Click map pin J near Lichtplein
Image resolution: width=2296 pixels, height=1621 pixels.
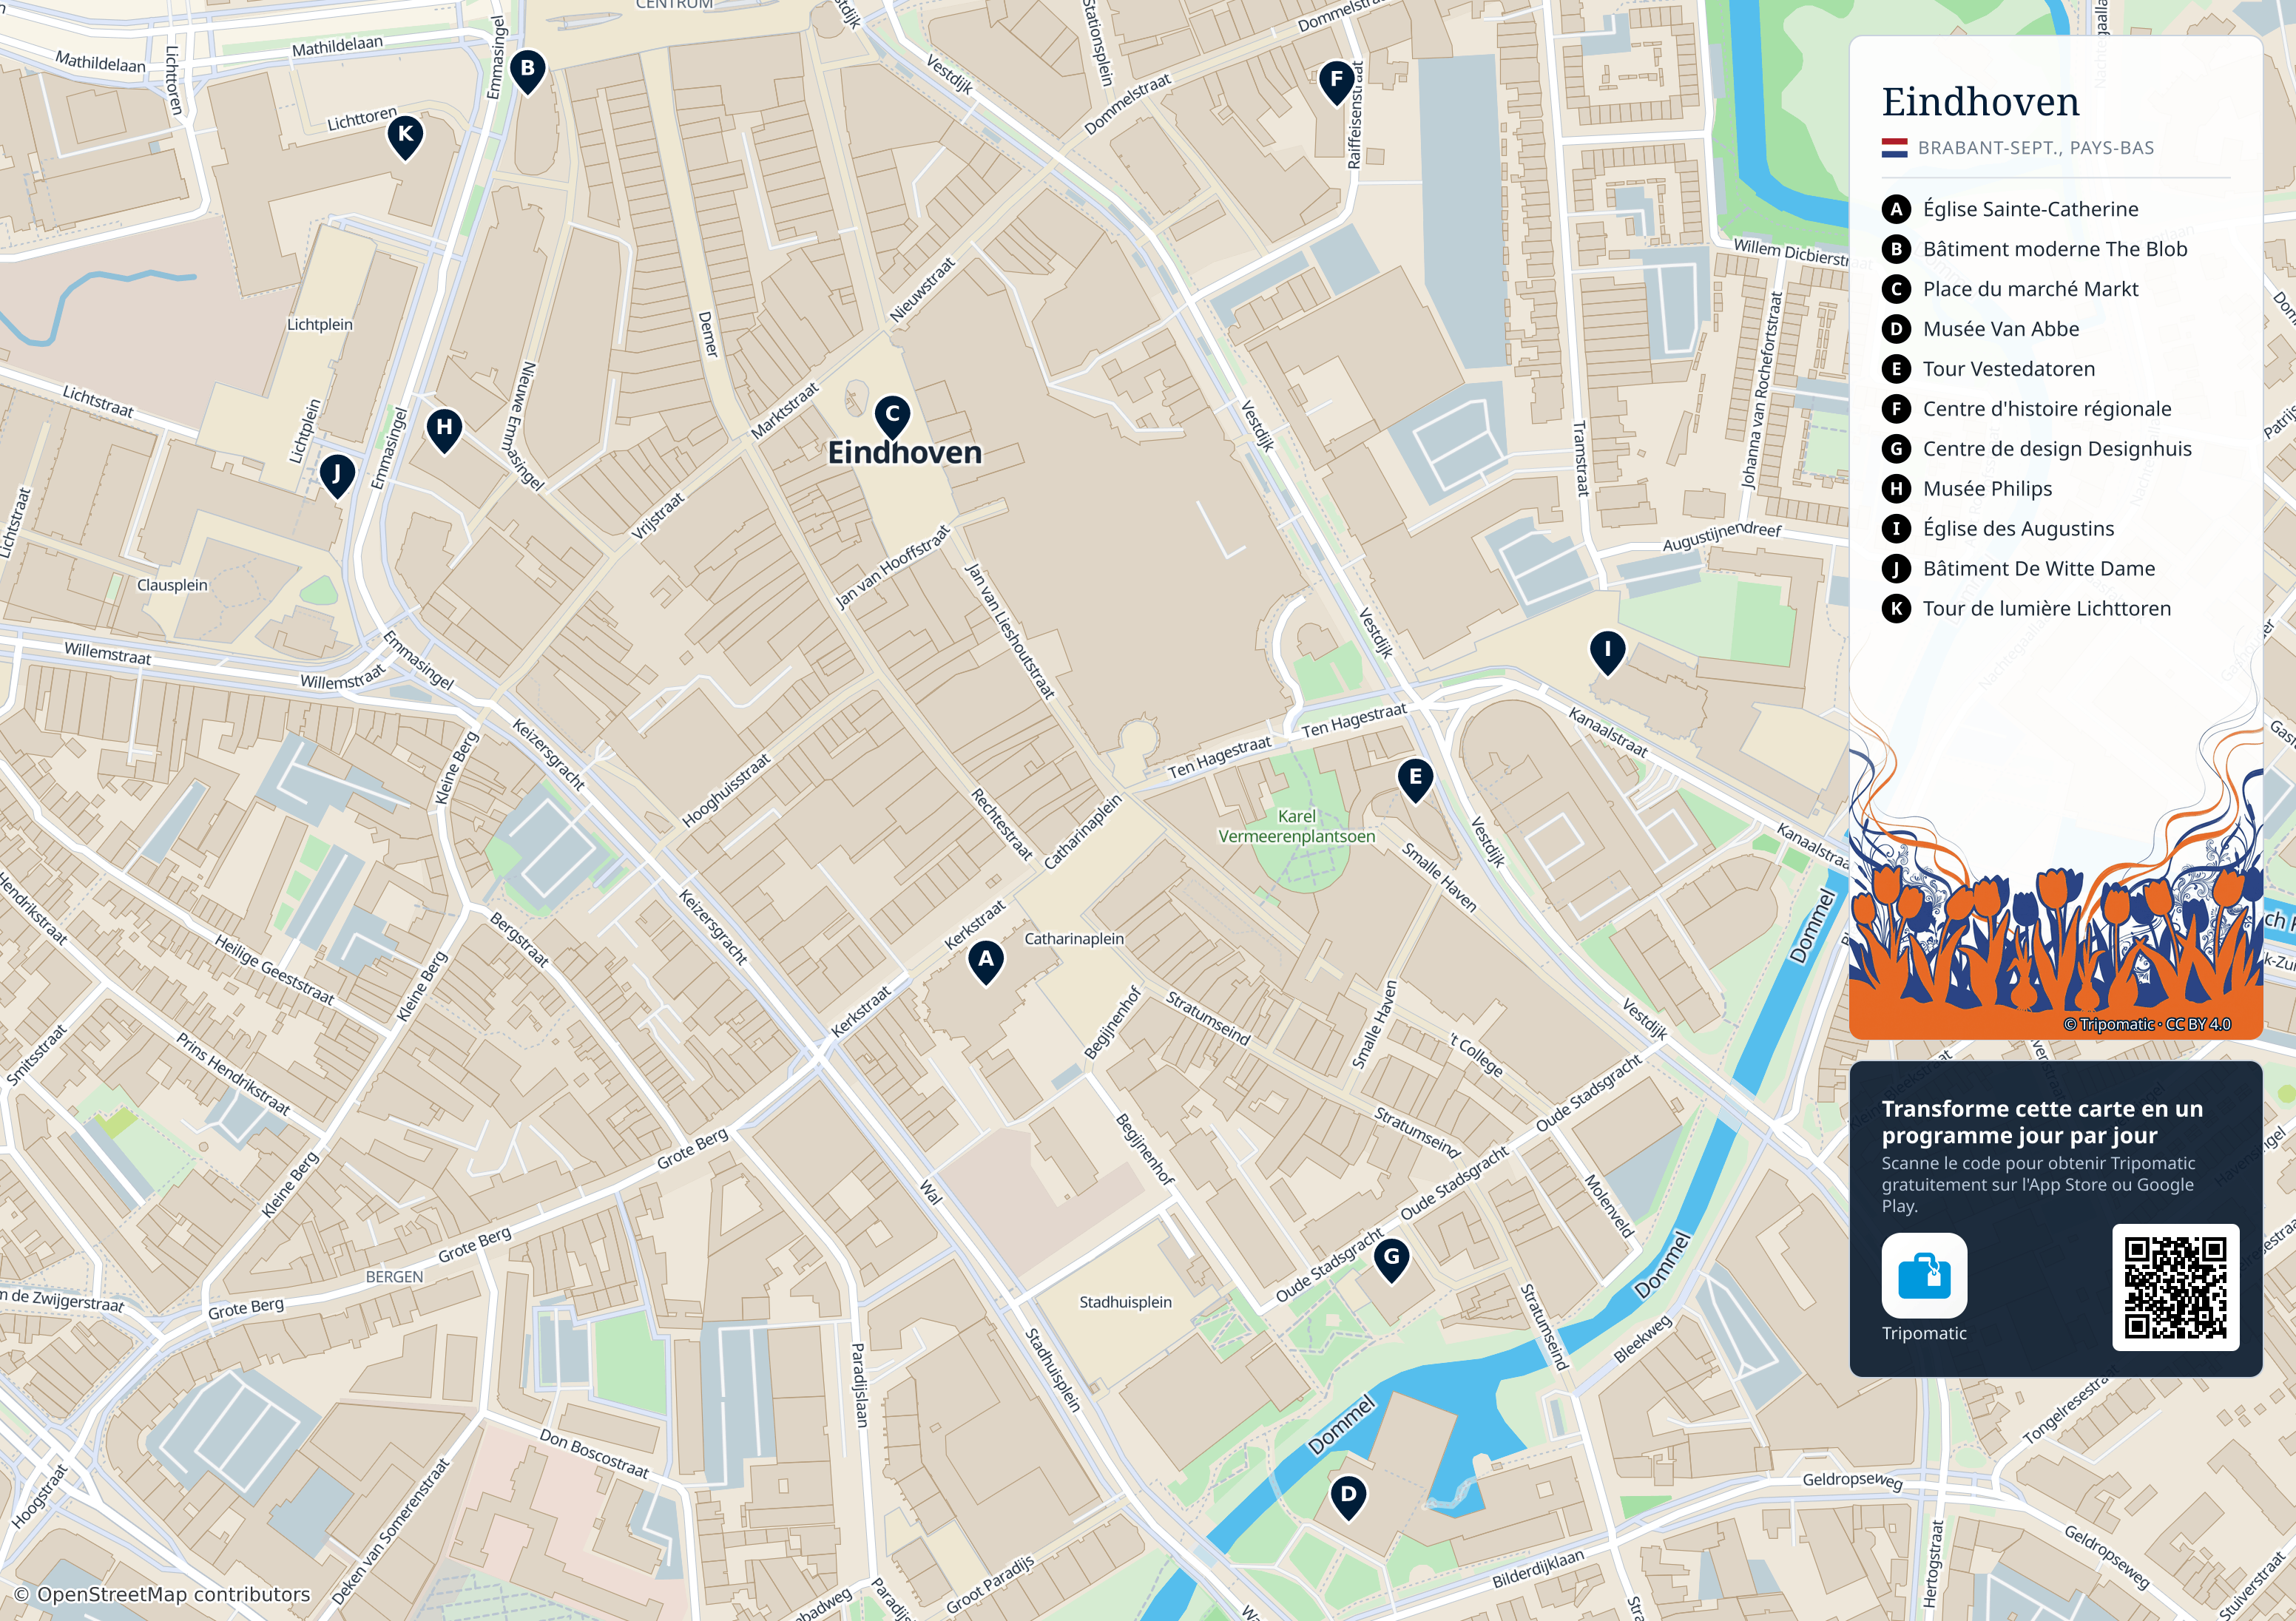(x=337, y=476)
